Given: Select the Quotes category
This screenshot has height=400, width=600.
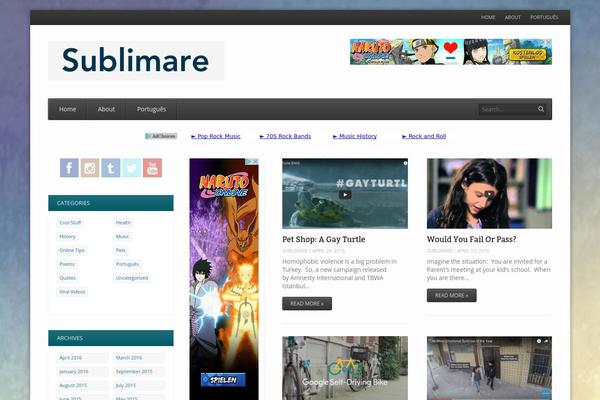Looking at the screenshot, I should tap(68, 278).
